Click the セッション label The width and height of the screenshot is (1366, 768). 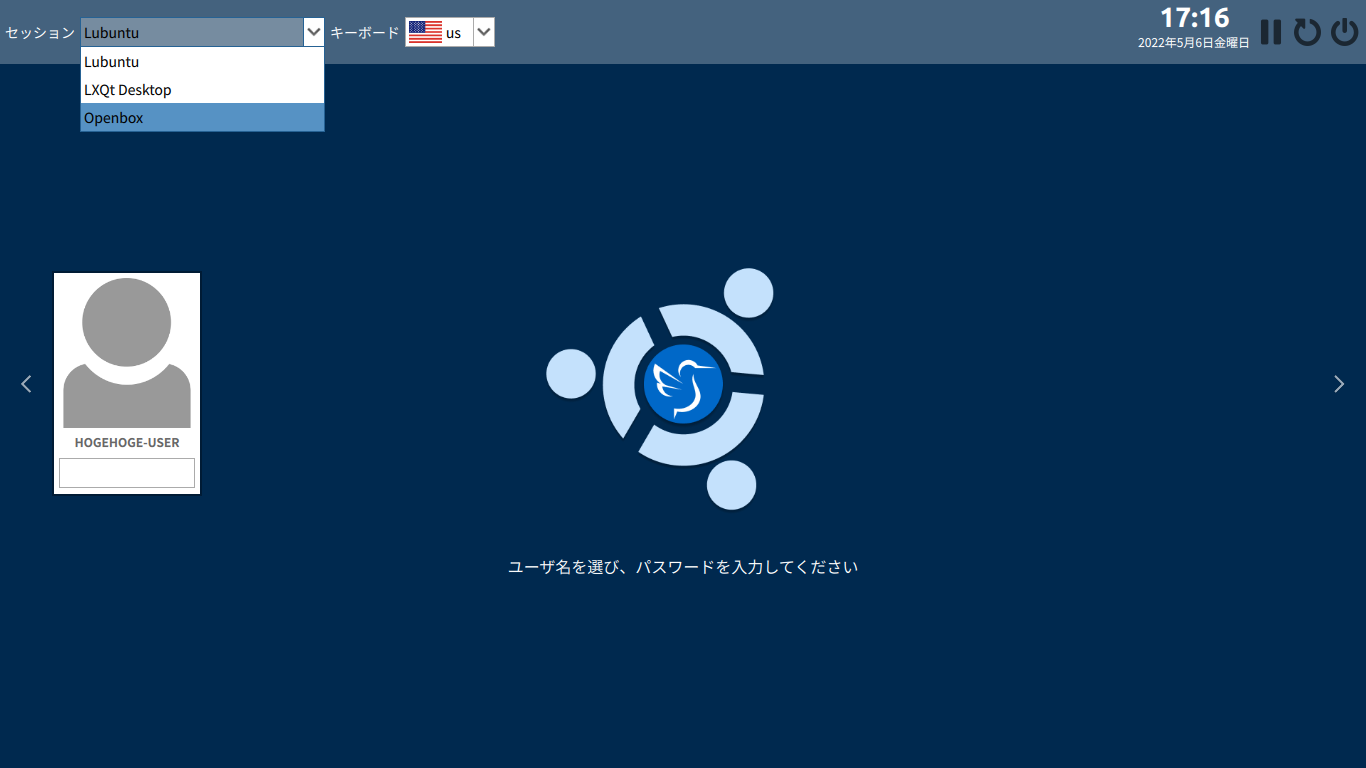pos(40,32)
